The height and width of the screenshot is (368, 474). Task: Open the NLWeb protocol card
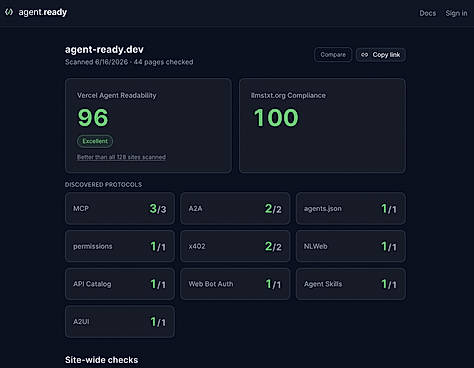[351, 246]
